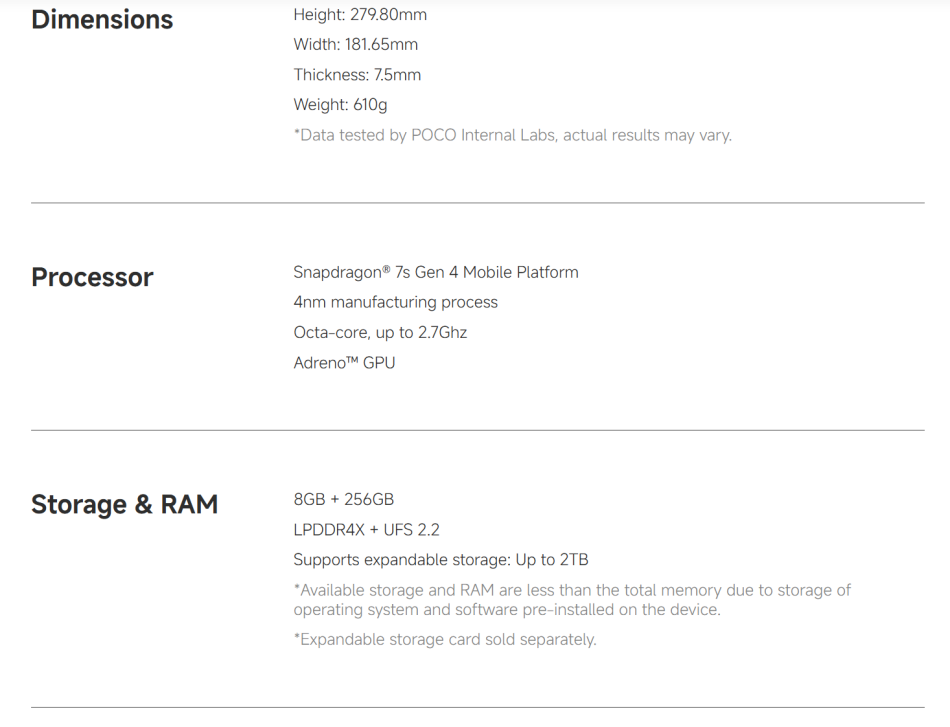This screenshot has width=950, height=727.
Task: Select the LPDDR4X + UFS 2.2 line
Action: point(366,530)
